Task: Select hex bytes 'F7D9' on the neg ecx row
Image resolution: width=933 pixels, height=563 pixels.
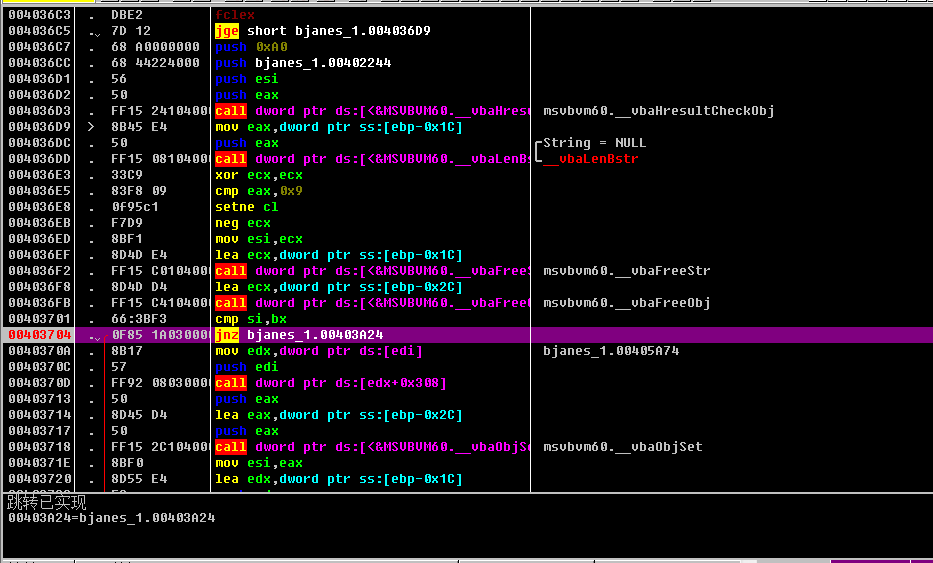Action: (x=127, y=223)
